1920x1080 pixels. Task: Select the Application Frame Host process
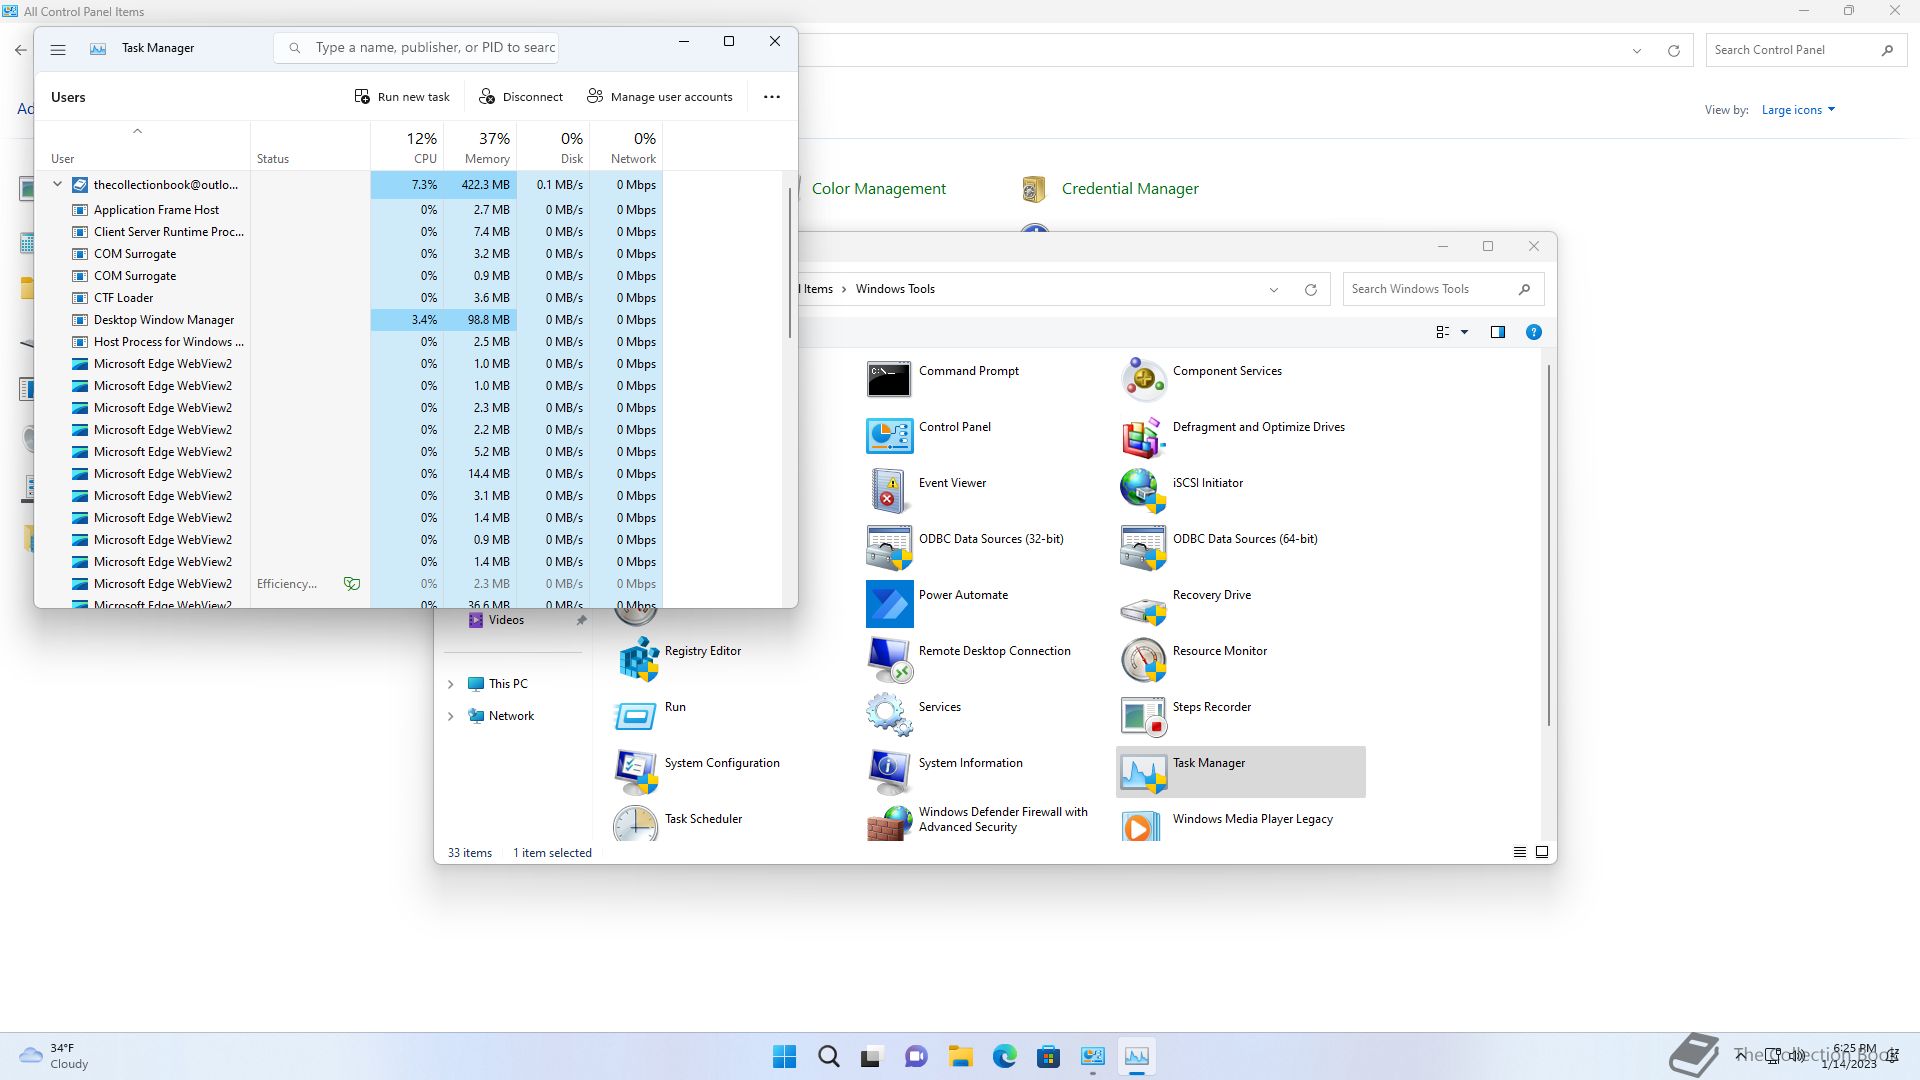coord(349,210)
